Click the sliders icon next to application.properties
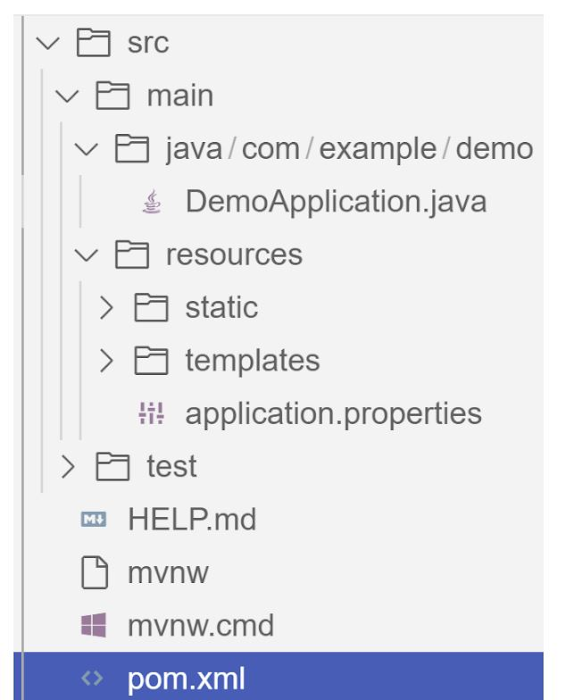566x700 pixels. [x=151, y=413]
